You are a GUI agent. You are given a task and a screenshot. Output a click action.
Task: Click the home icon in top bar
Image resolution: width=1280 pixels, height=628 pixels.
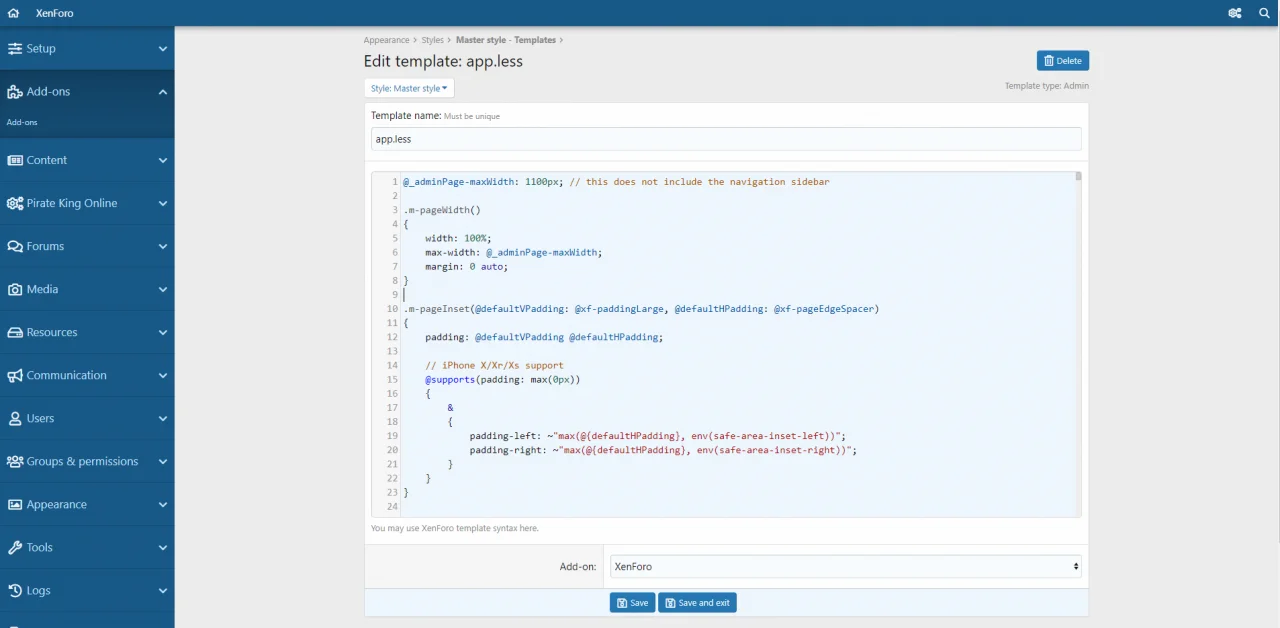[x=14, y=13]
